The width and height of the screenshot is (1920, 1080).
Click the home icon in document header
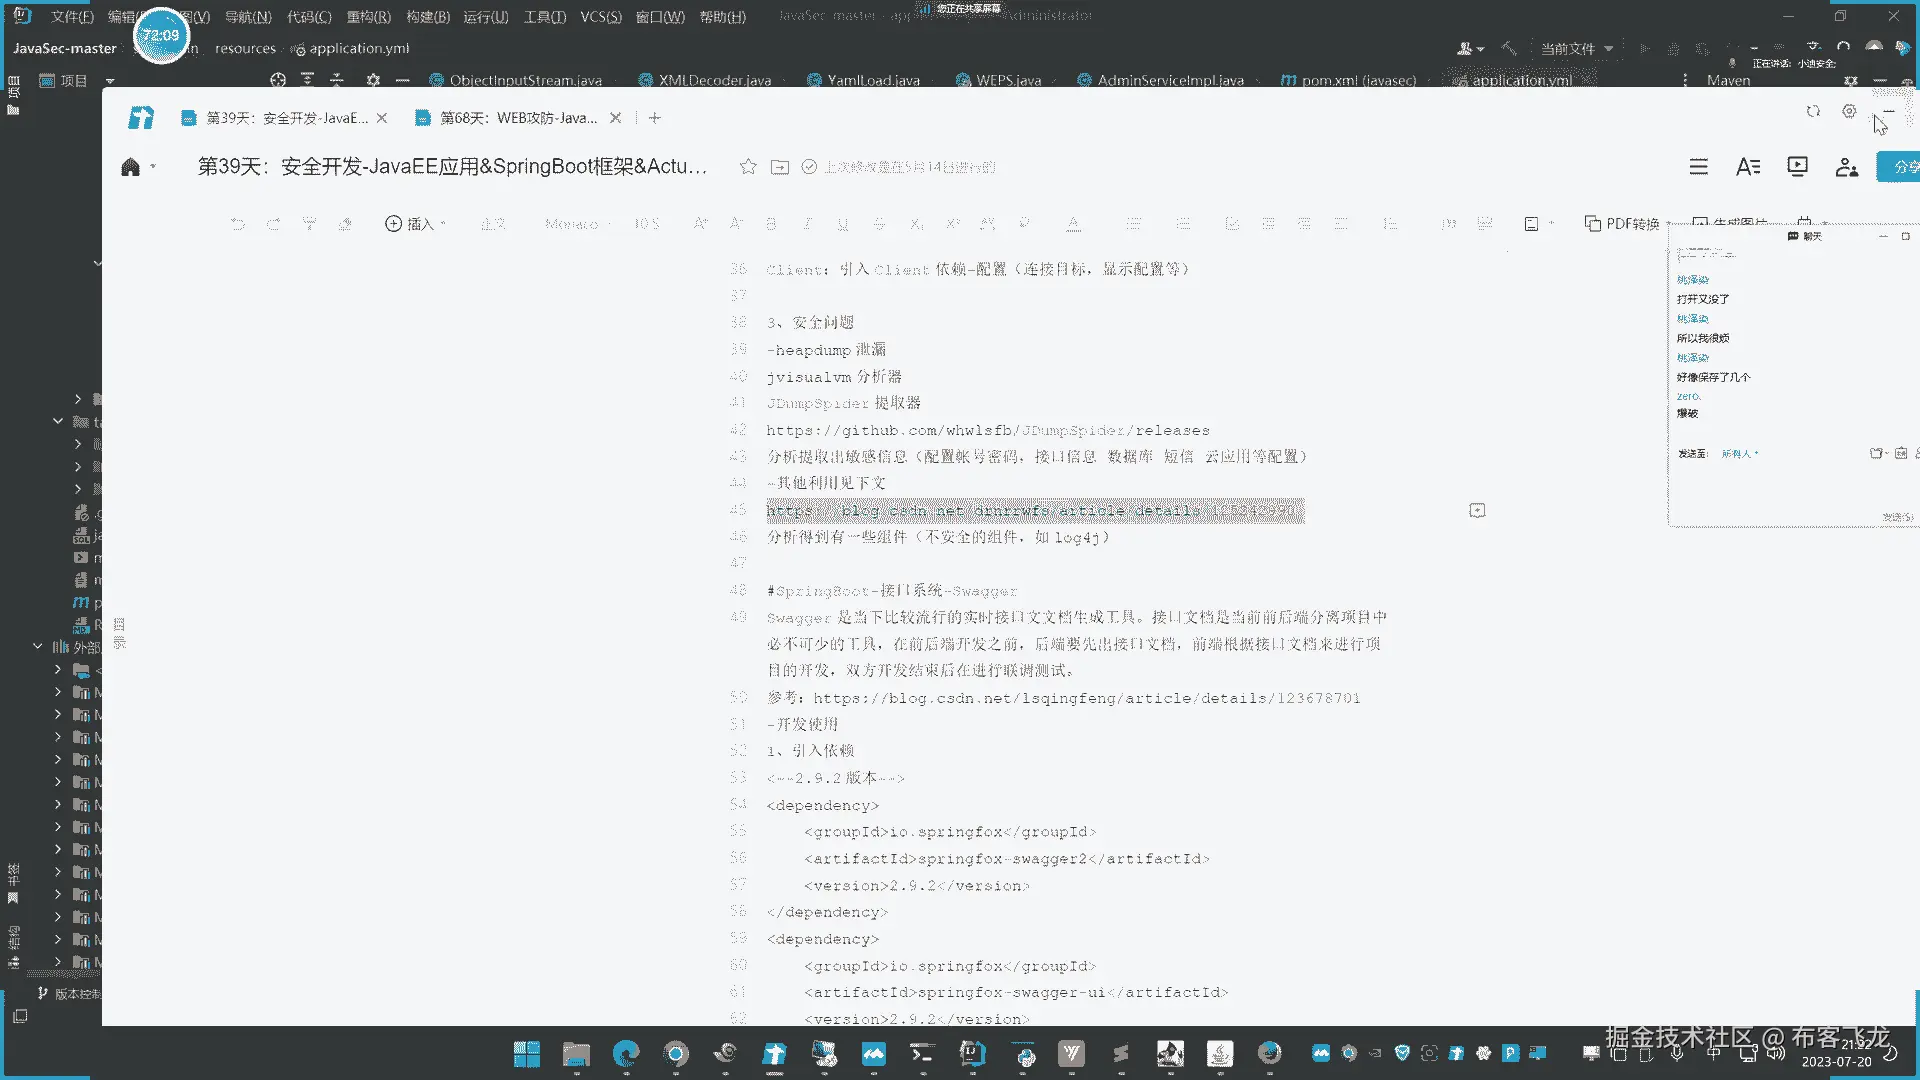[130, 167]
